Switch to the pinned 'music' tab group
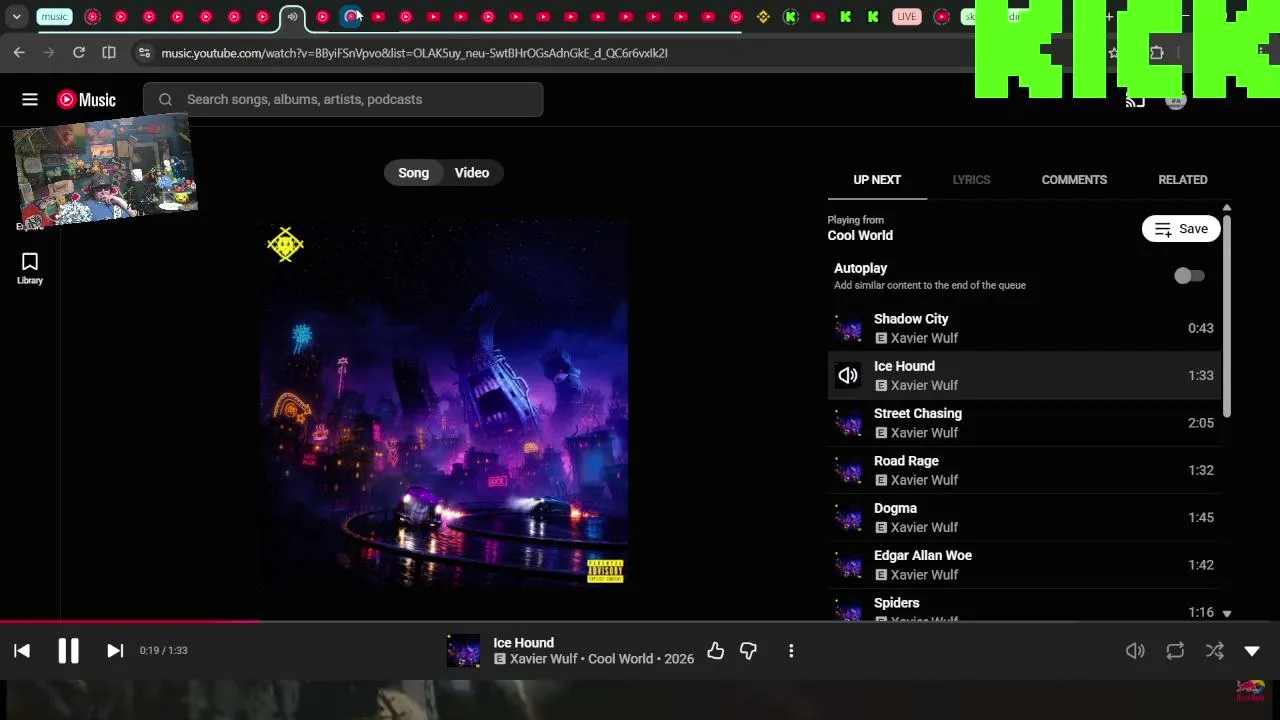The width and height of the screenshot is (1280, 720). (x=54, y=16)
